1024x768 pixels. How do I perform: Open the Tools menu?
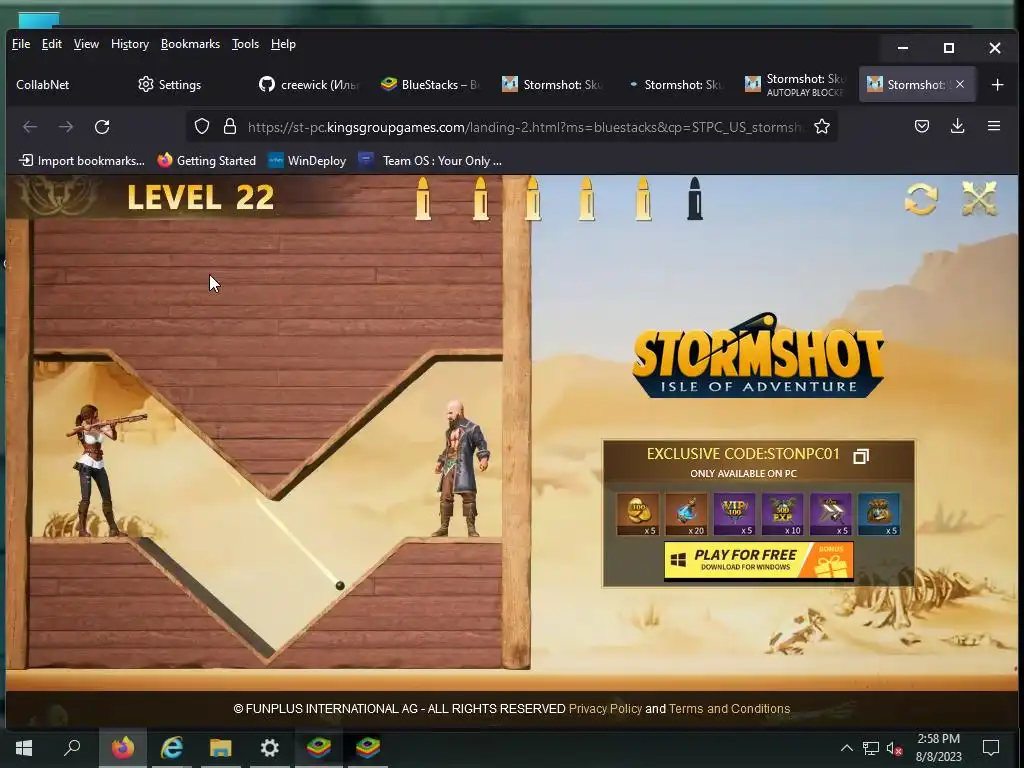[246, 44]
